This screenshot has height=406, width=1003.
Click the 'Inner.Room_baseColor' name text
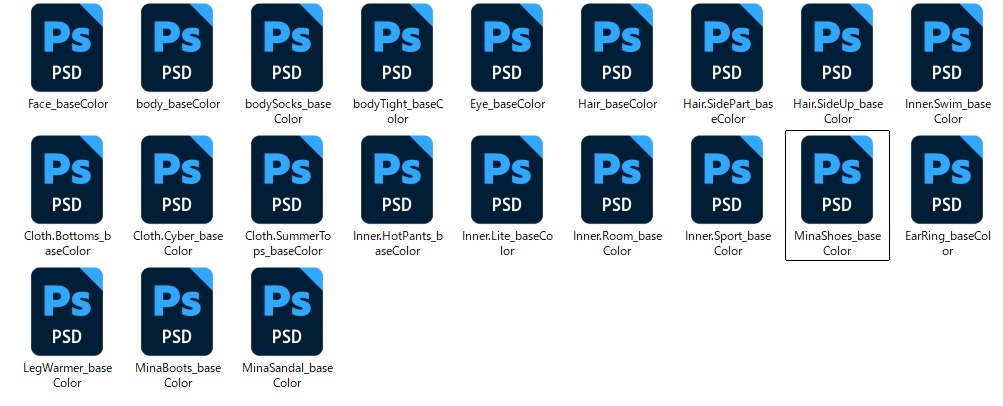click(617, 244)
